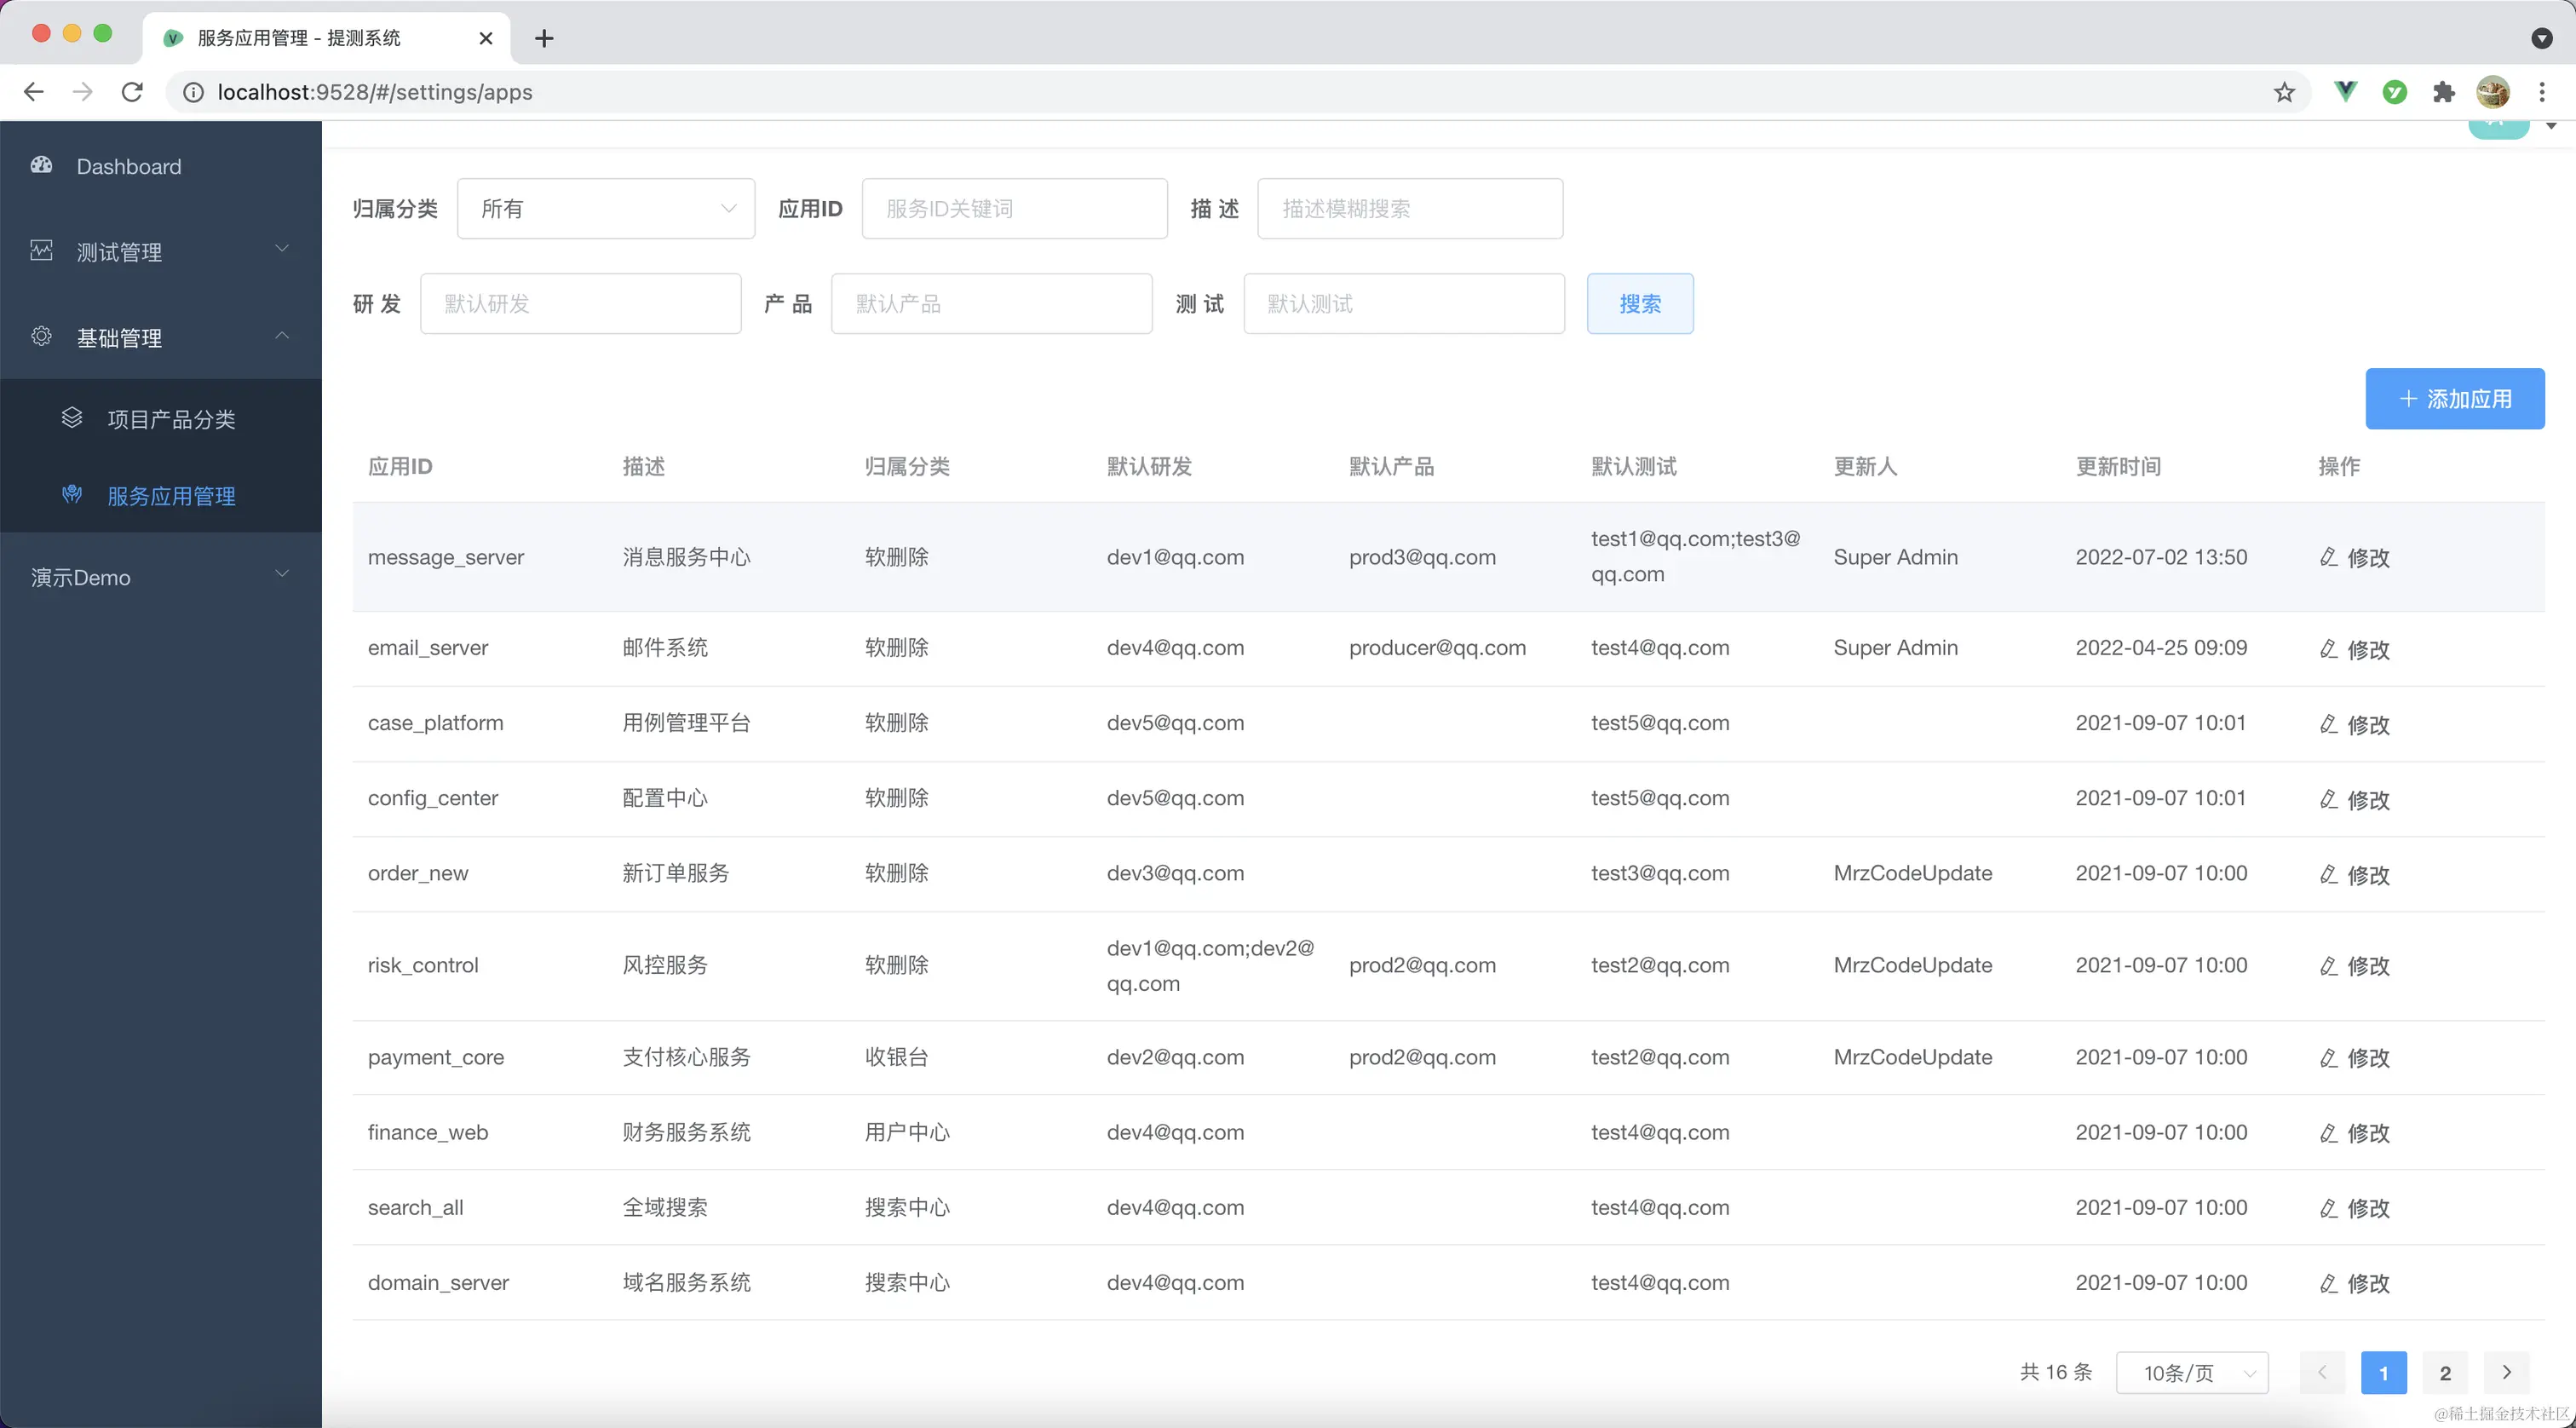Screen dimensions: 2576x1428
Task: Click edit pencil icon for email_server row
Action: pos(2328,648)
